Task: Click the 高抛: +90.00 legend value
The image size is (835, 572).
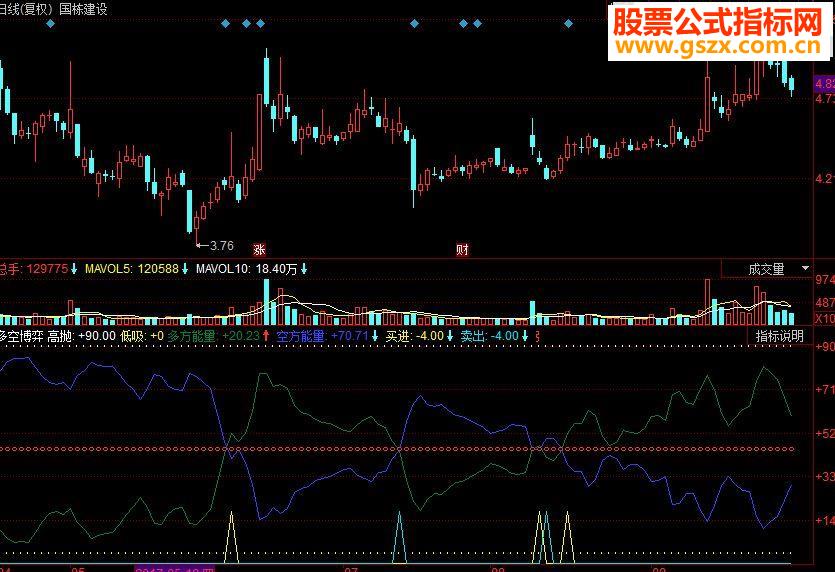Action: click(81, 336)
